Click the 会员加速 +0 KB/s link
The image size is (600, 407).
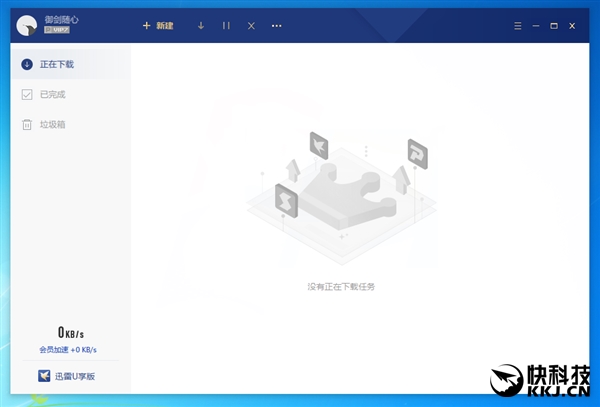pos(68,350)
